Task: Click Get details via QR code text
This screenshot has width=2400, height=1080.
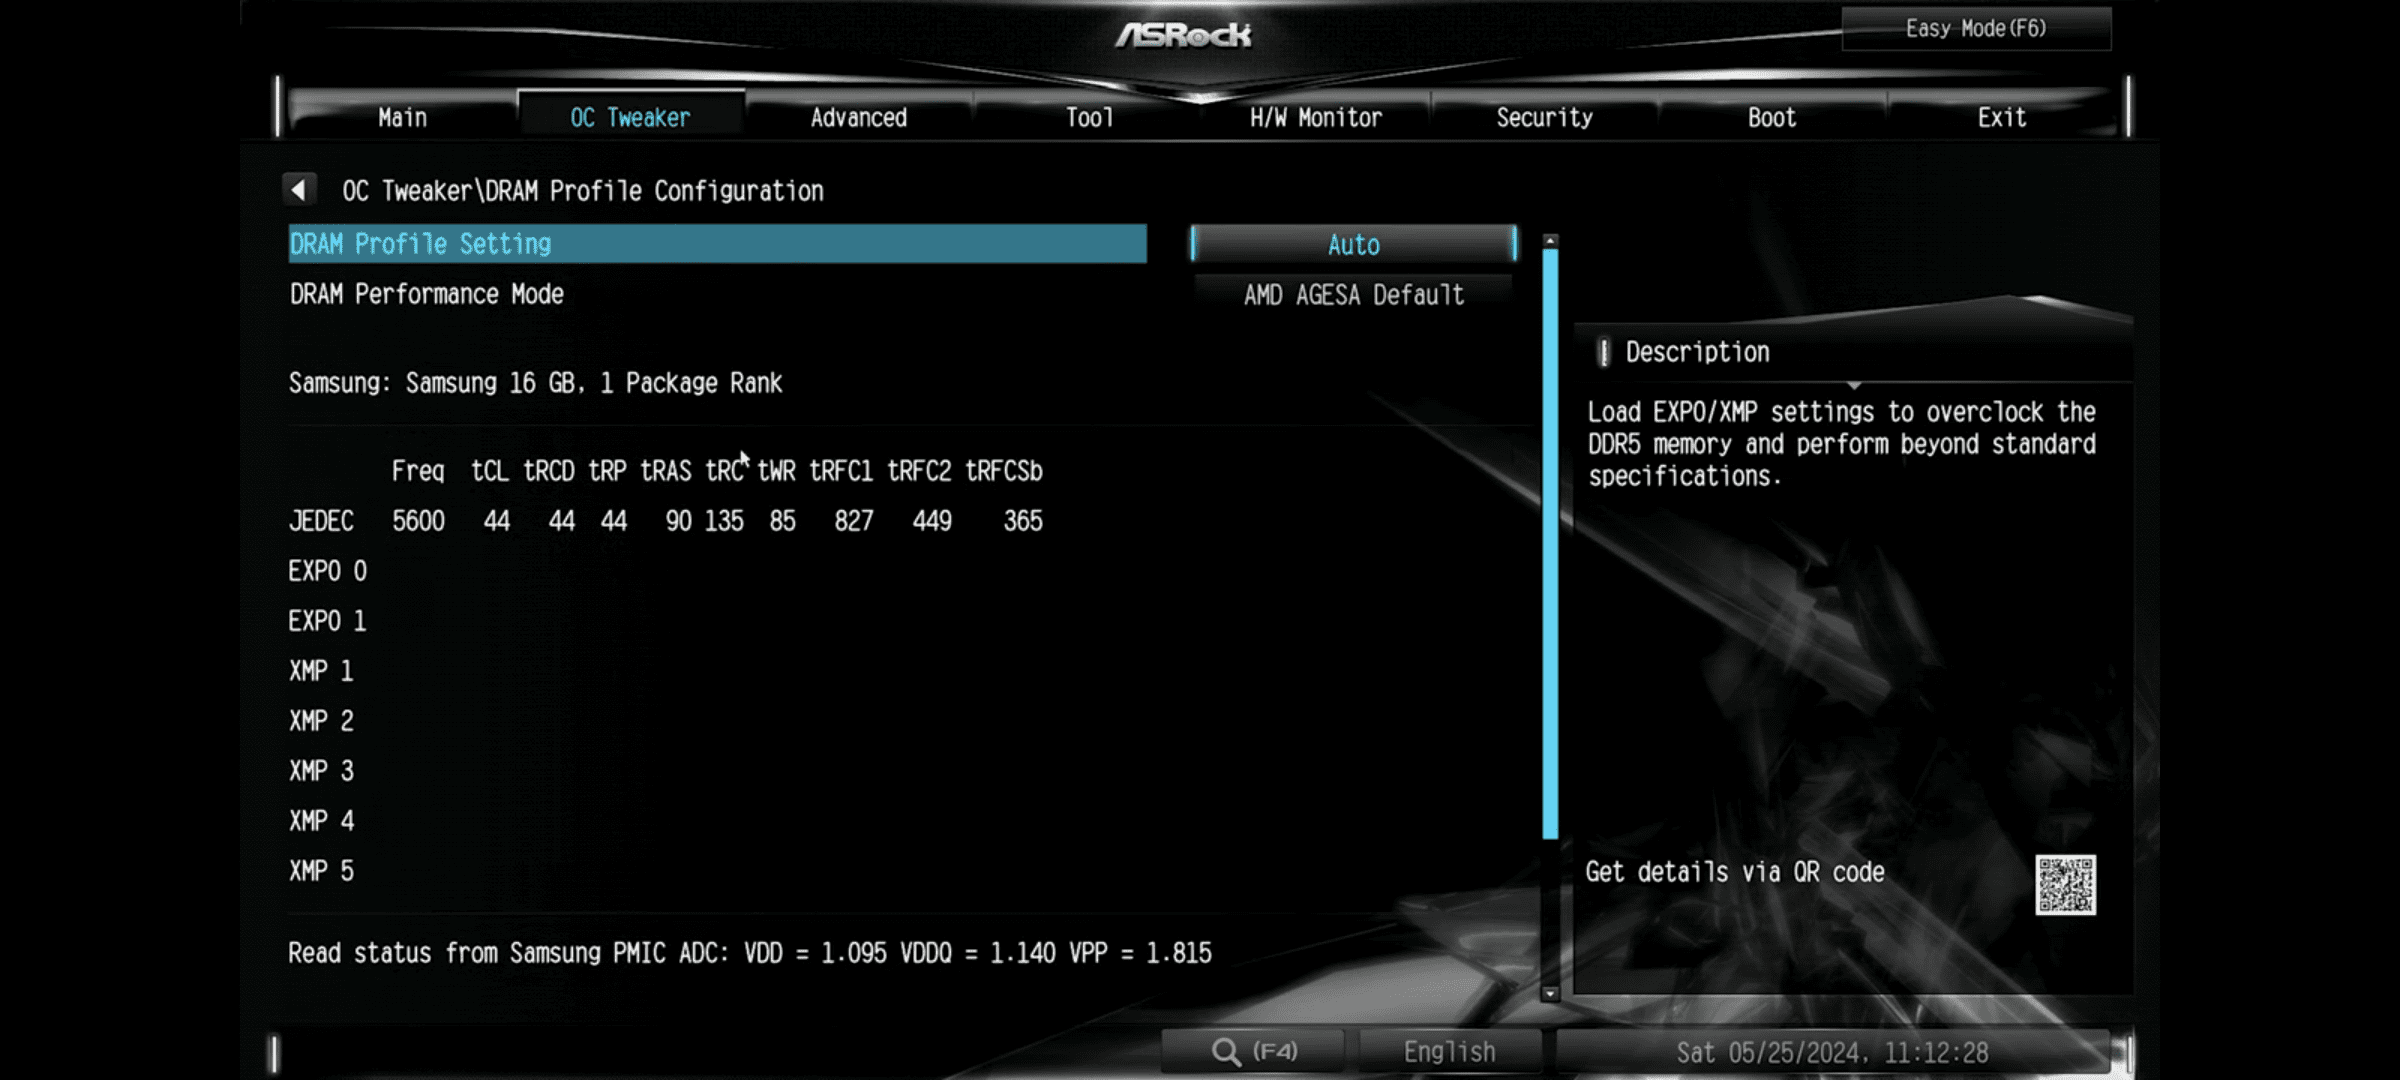Action: [1735, 872]
